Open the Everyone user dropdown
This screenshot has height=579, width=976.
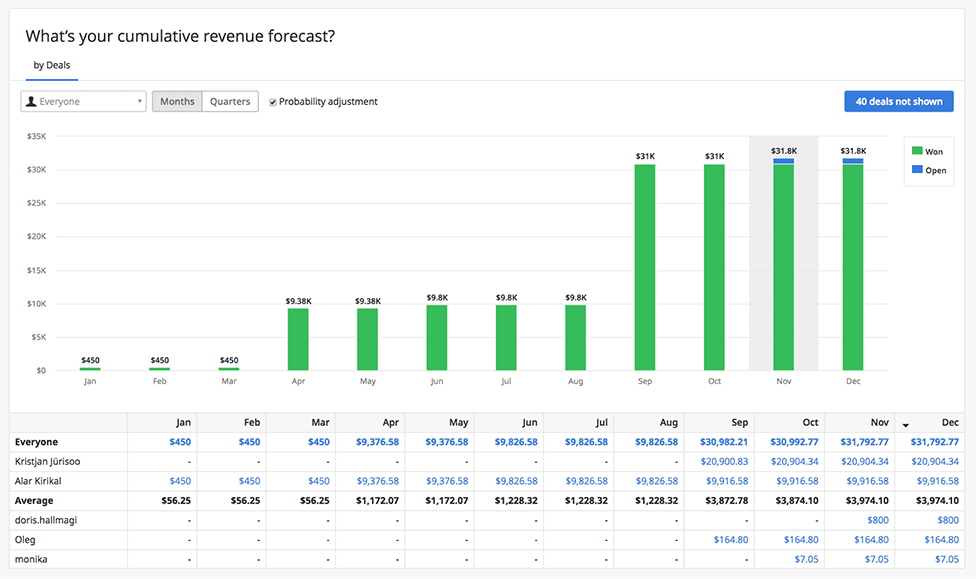point(84,102)
